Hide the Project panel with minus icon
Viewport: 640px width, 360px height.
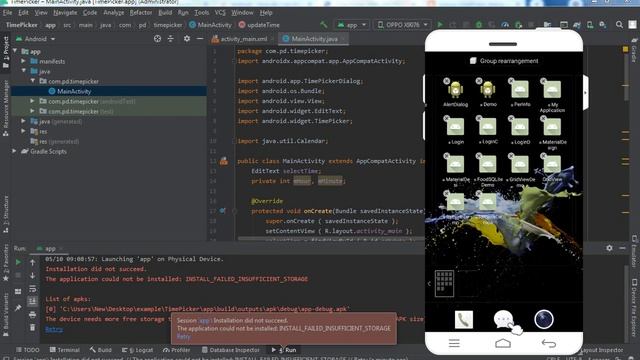click(x=200, y=39)
